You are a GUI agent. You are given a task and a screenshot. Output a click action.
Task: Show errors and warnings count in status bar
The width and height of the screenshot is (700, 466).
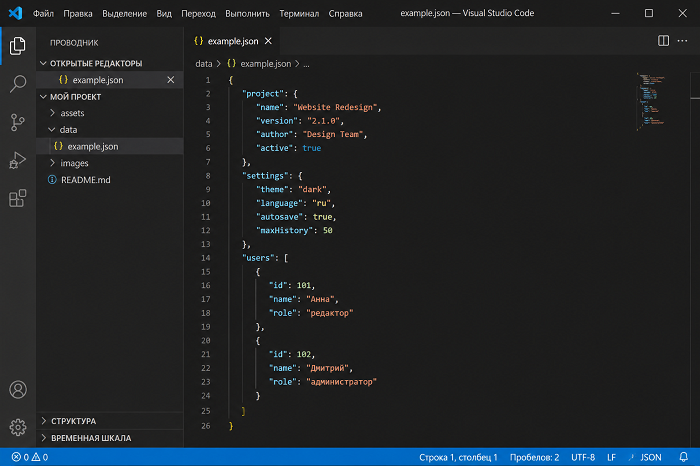tap(30, 457)
